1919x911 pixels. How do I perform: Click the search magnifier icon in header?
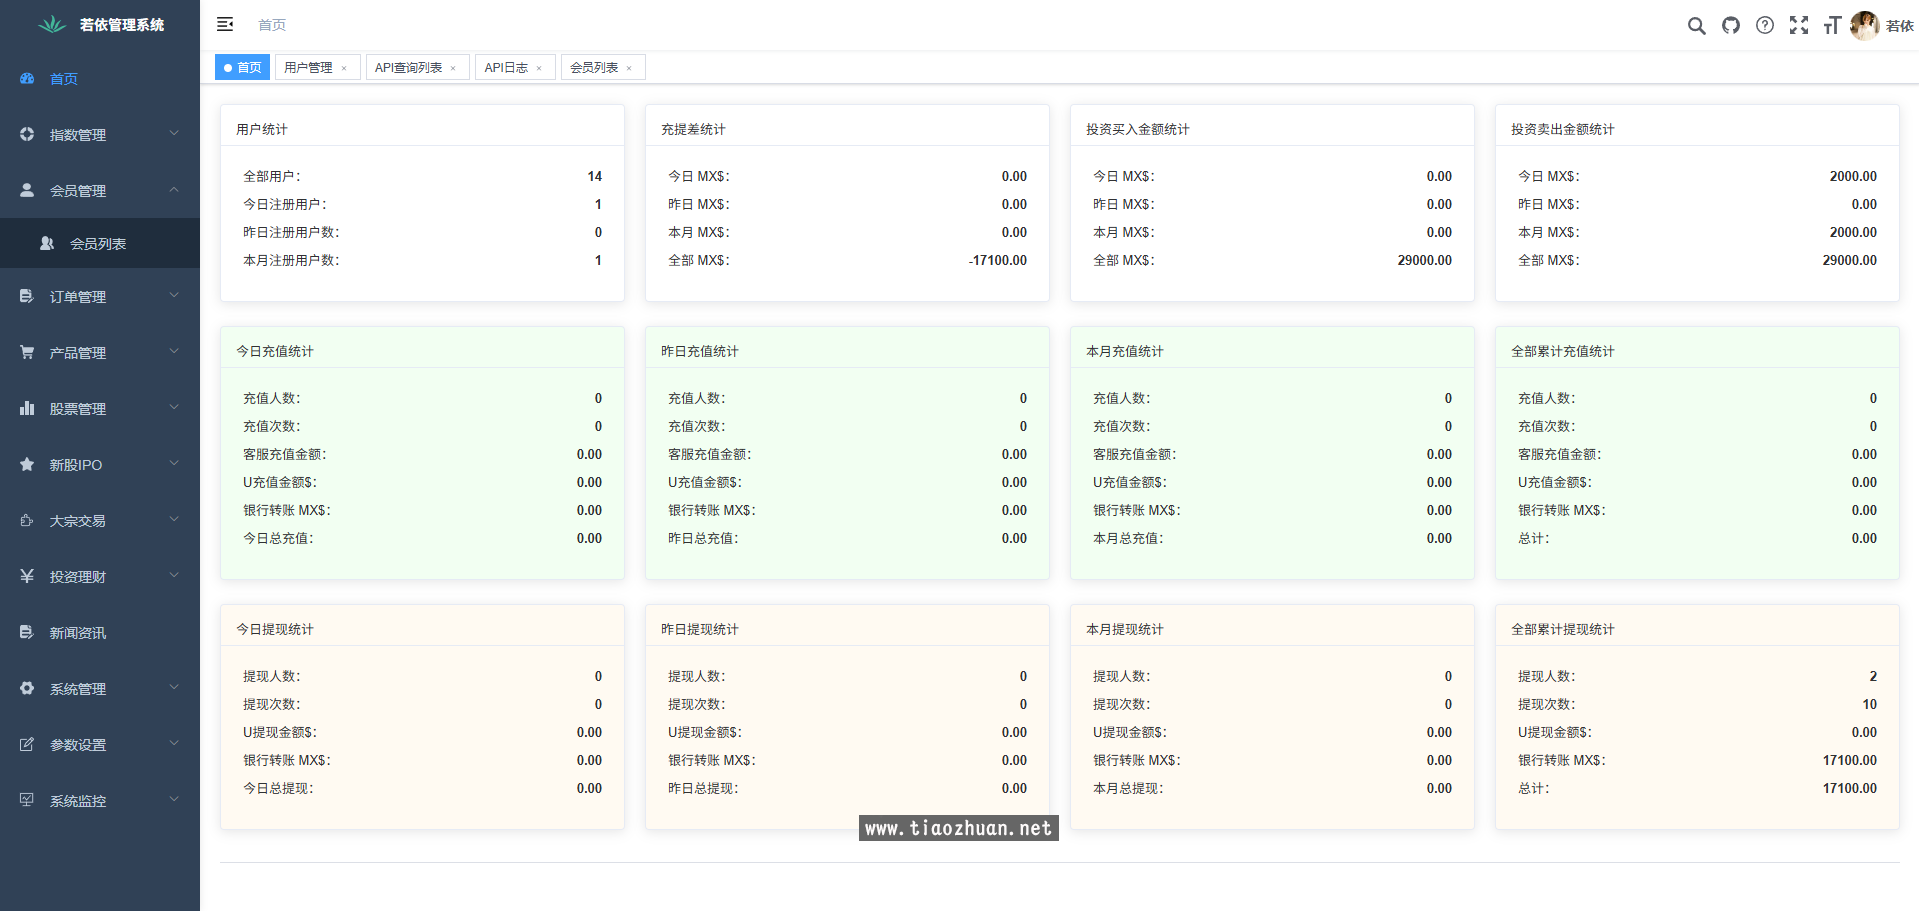pos(1696,25)
